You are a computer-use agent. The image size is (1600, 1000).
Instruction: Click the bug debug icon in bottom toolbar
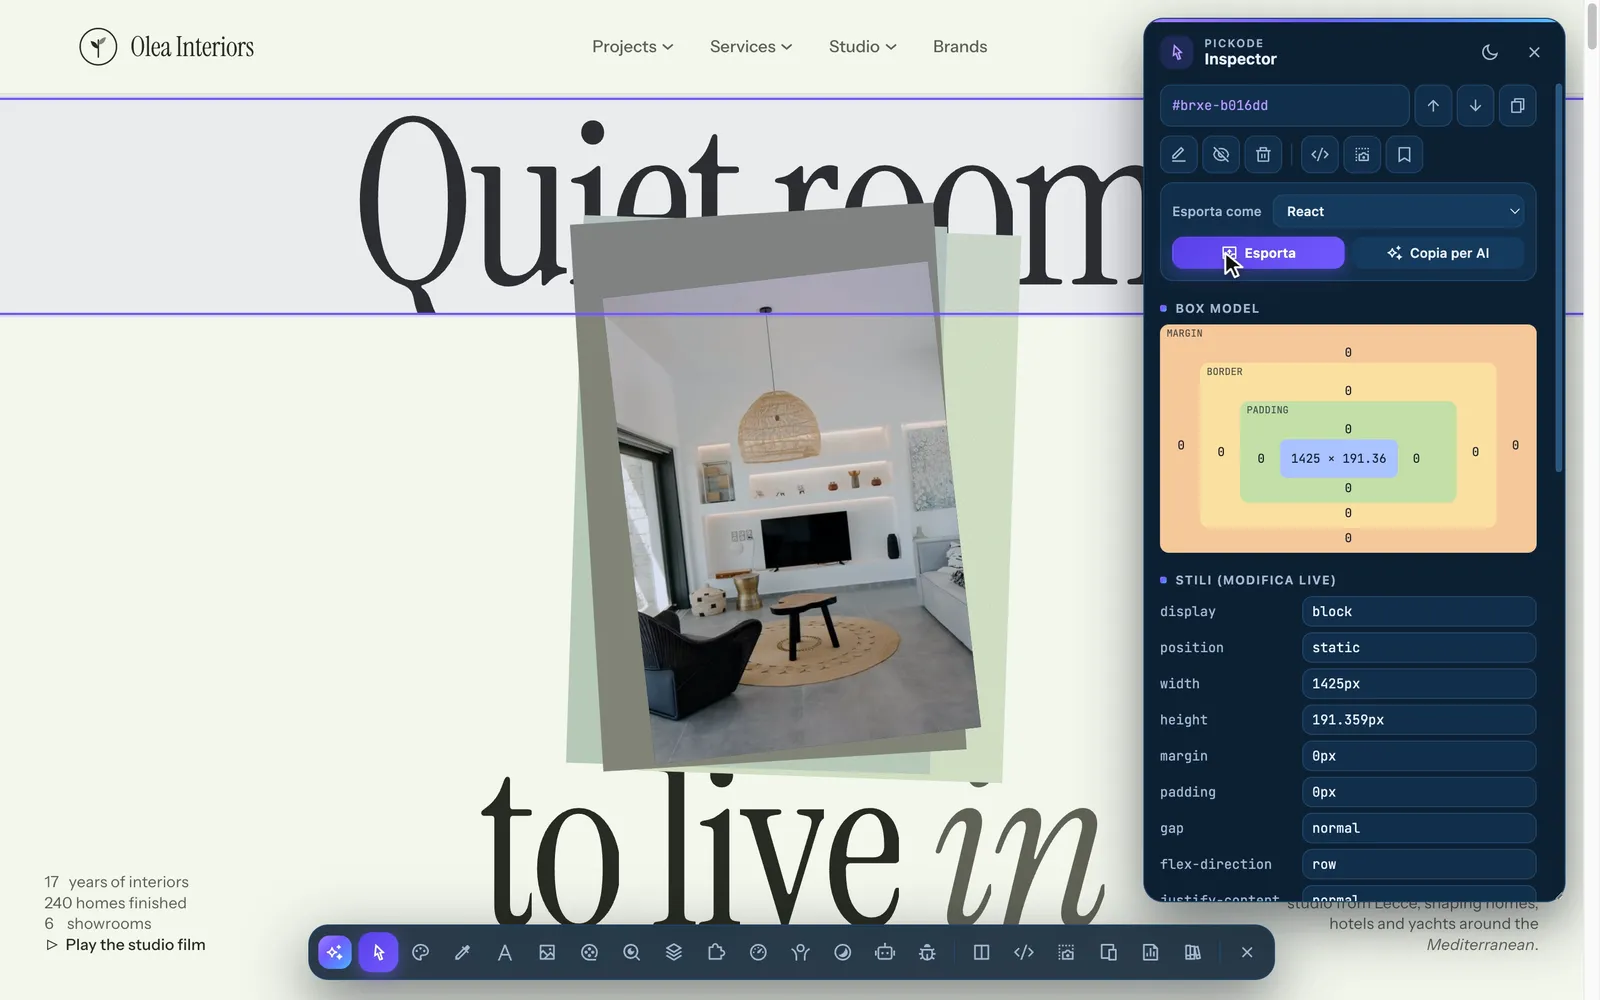pos(927,953)
